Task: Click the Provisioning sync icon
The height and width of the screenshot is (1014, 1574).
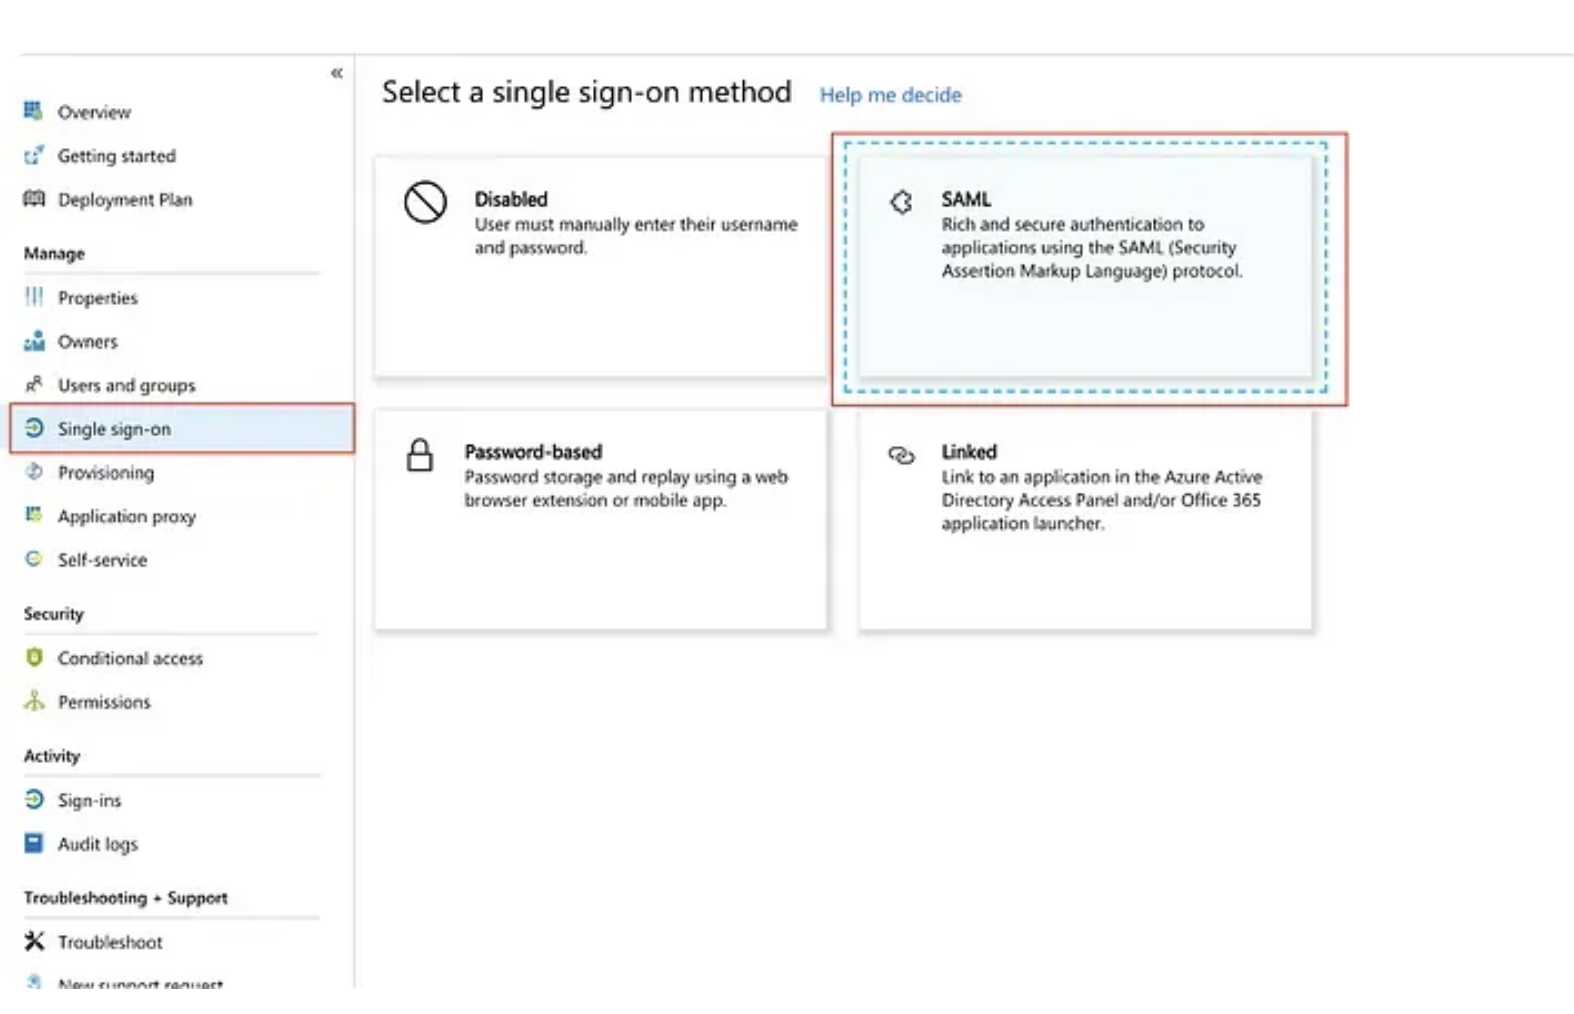Action: [x=34, y=472]
